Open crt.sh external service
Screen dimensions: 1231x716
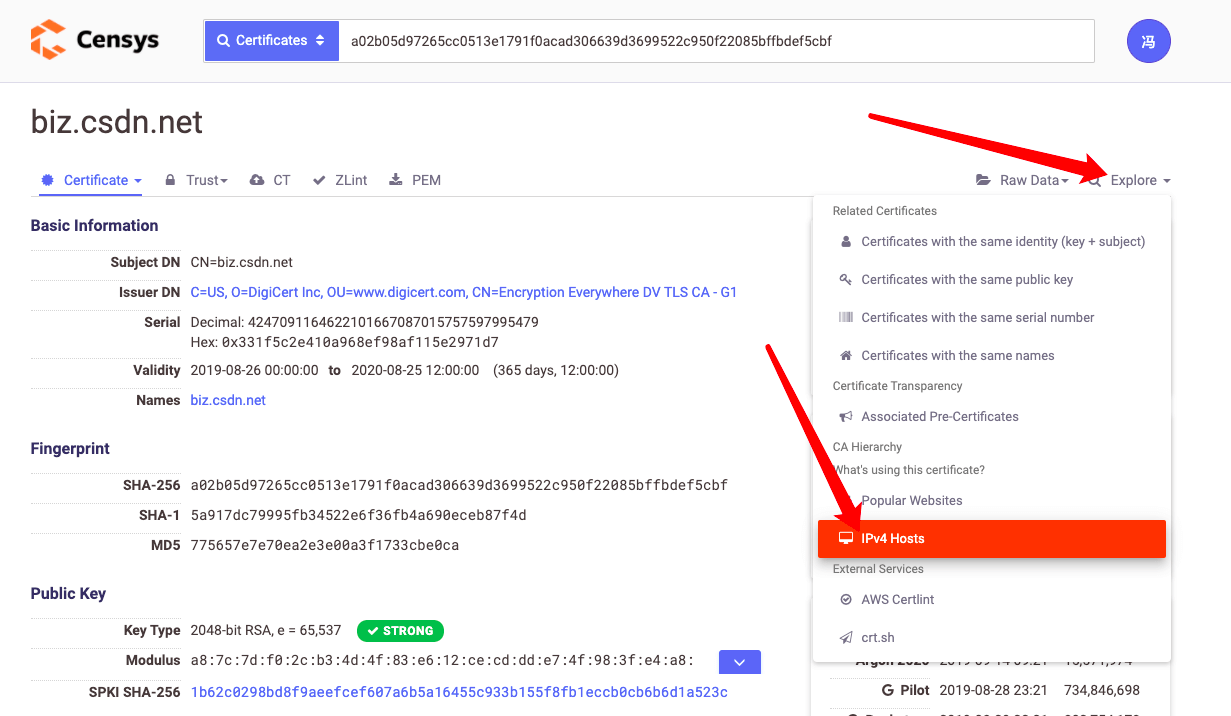click(x=992, y=637)
